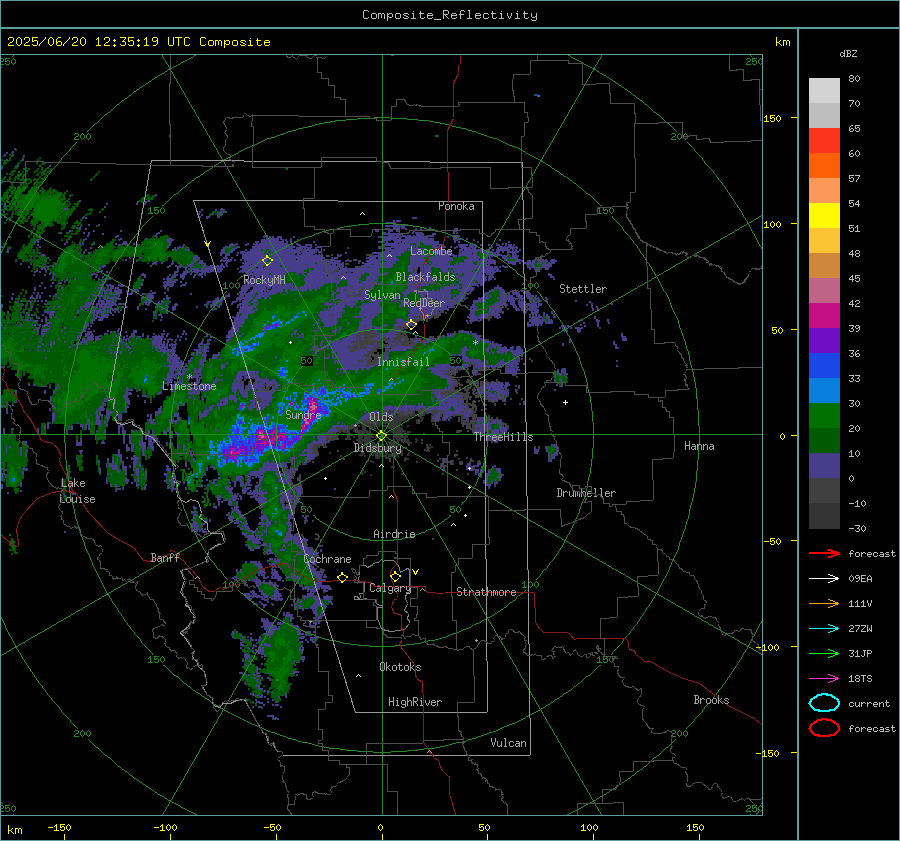The image size is (900, 841).
Task: Click the yellow diamond marker near Cochrane
Action: (x=342, y=577)
